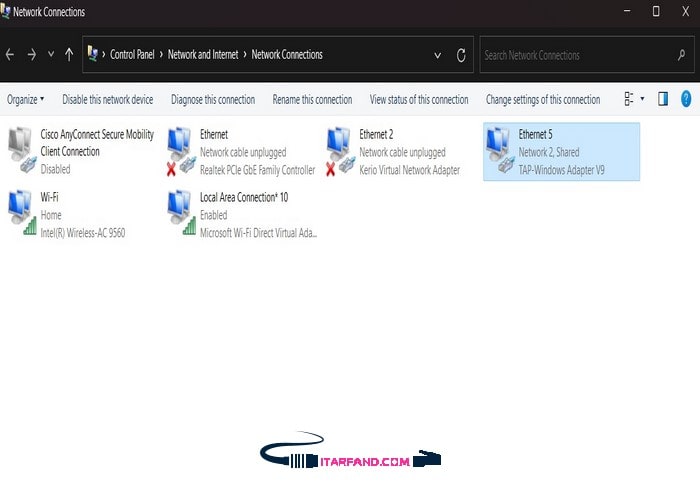Select the Ethernet 5 TAP-Windows adapter icon
Viewport: 700px width, 500px height.
(498, 148)
